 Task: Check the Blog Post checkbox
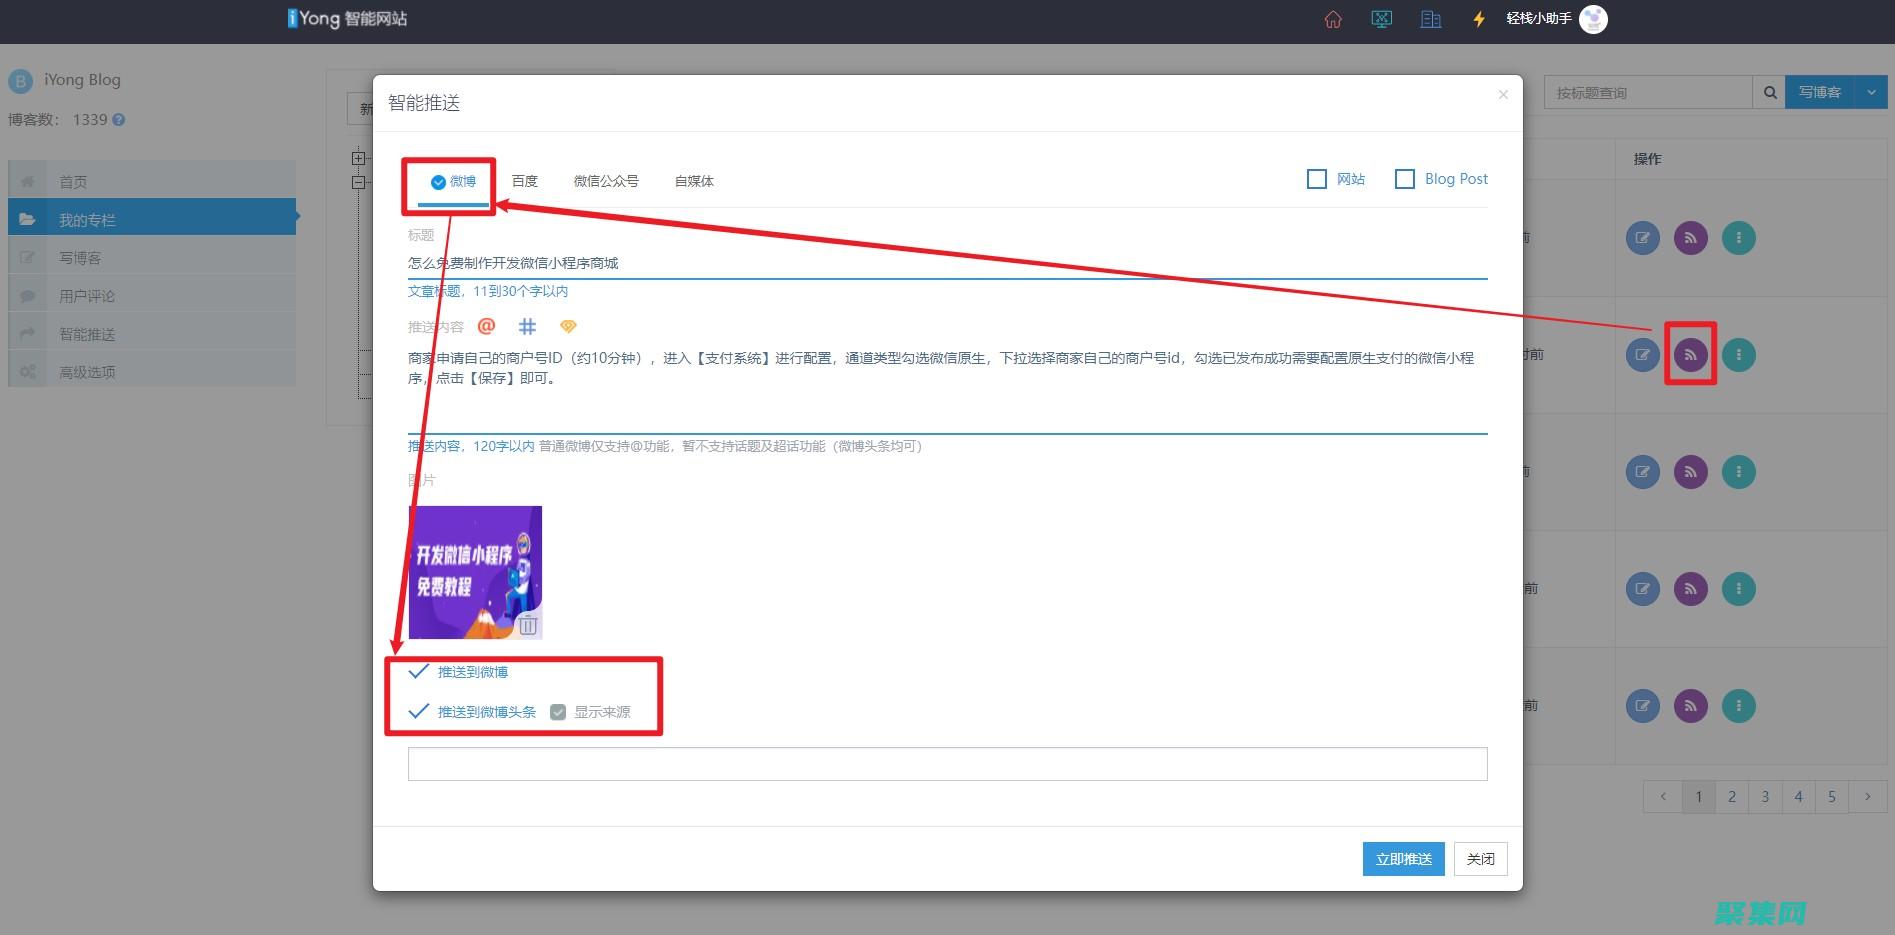[x=1405, y=179]
